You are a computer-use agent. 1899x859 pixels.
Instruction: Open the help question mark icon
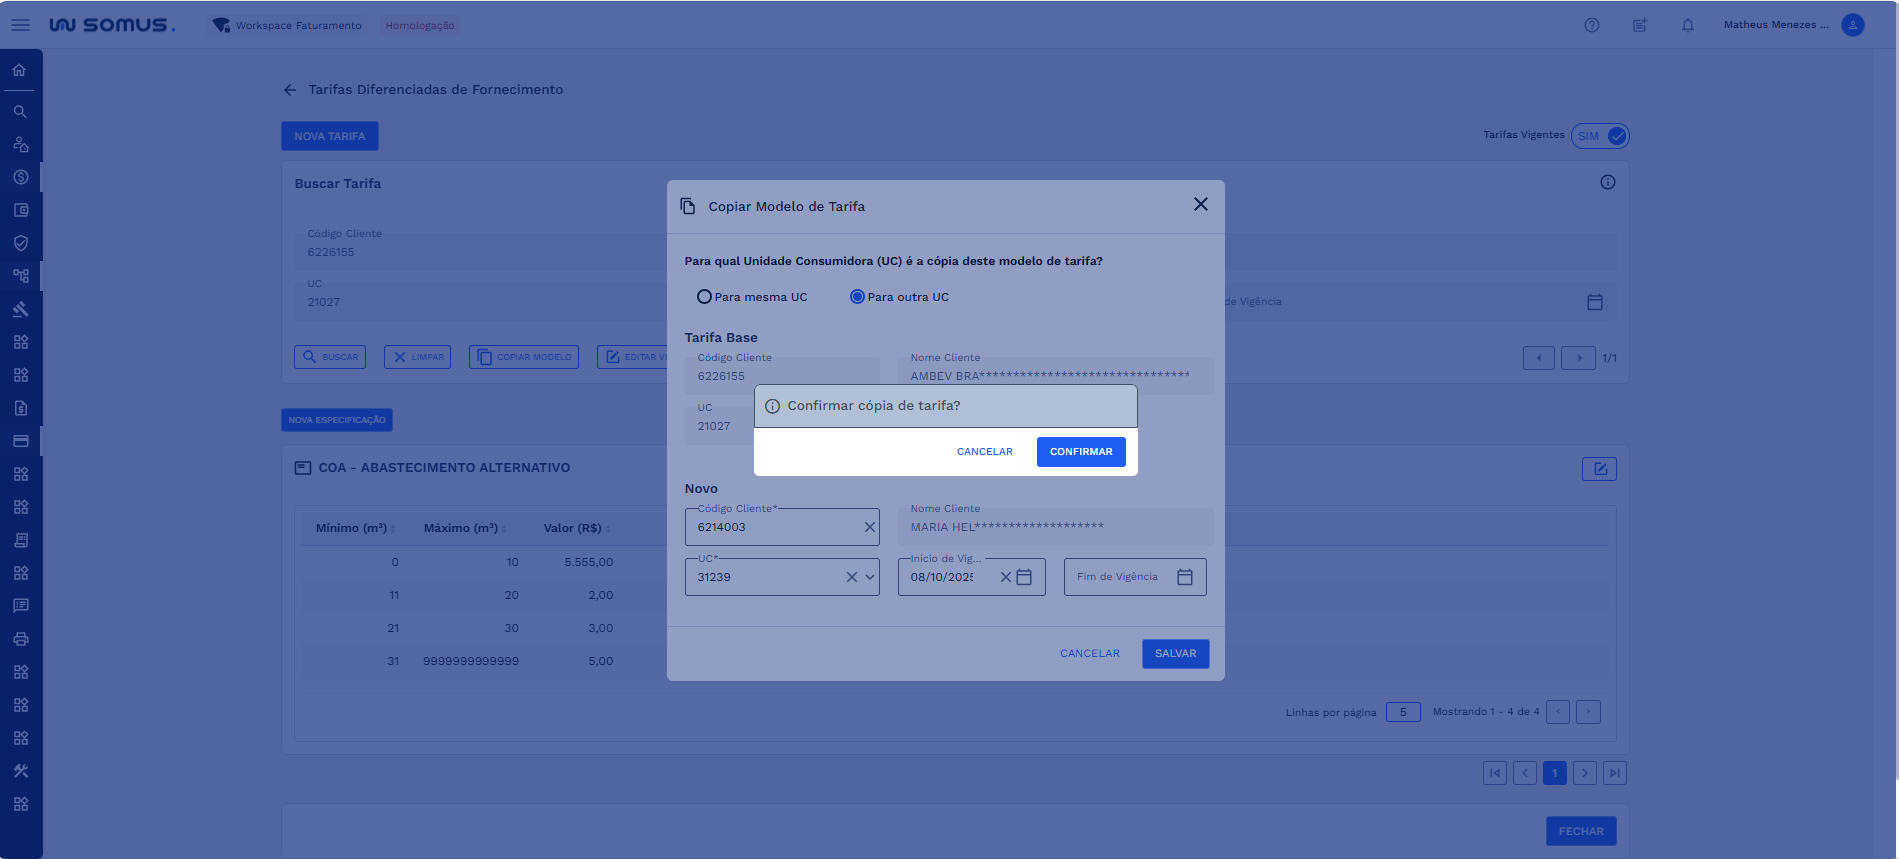(x=1592, y=25)
